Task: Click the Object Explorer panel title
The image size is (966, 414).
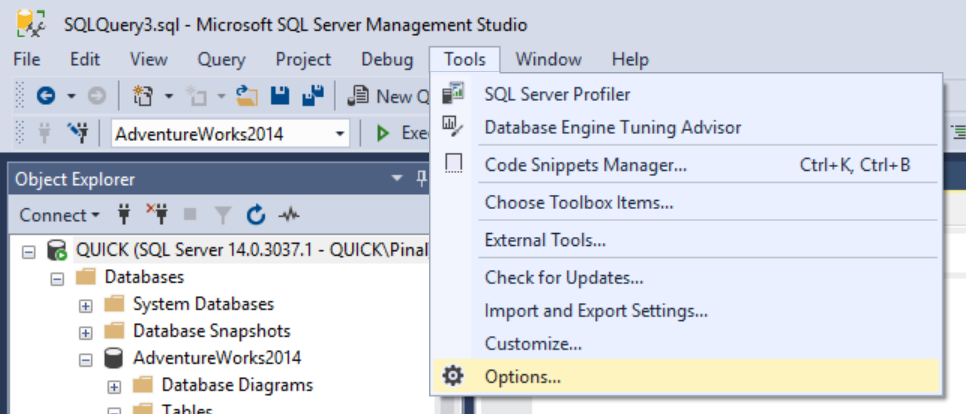Action: click(x=75, y=179)
